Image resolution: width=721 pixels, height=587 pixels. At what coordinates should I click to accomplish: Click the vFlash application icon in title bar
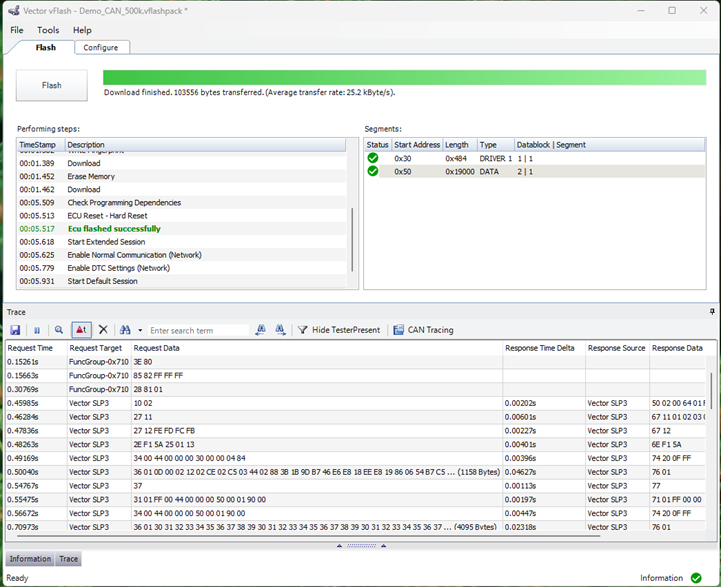tap(14, 10)
